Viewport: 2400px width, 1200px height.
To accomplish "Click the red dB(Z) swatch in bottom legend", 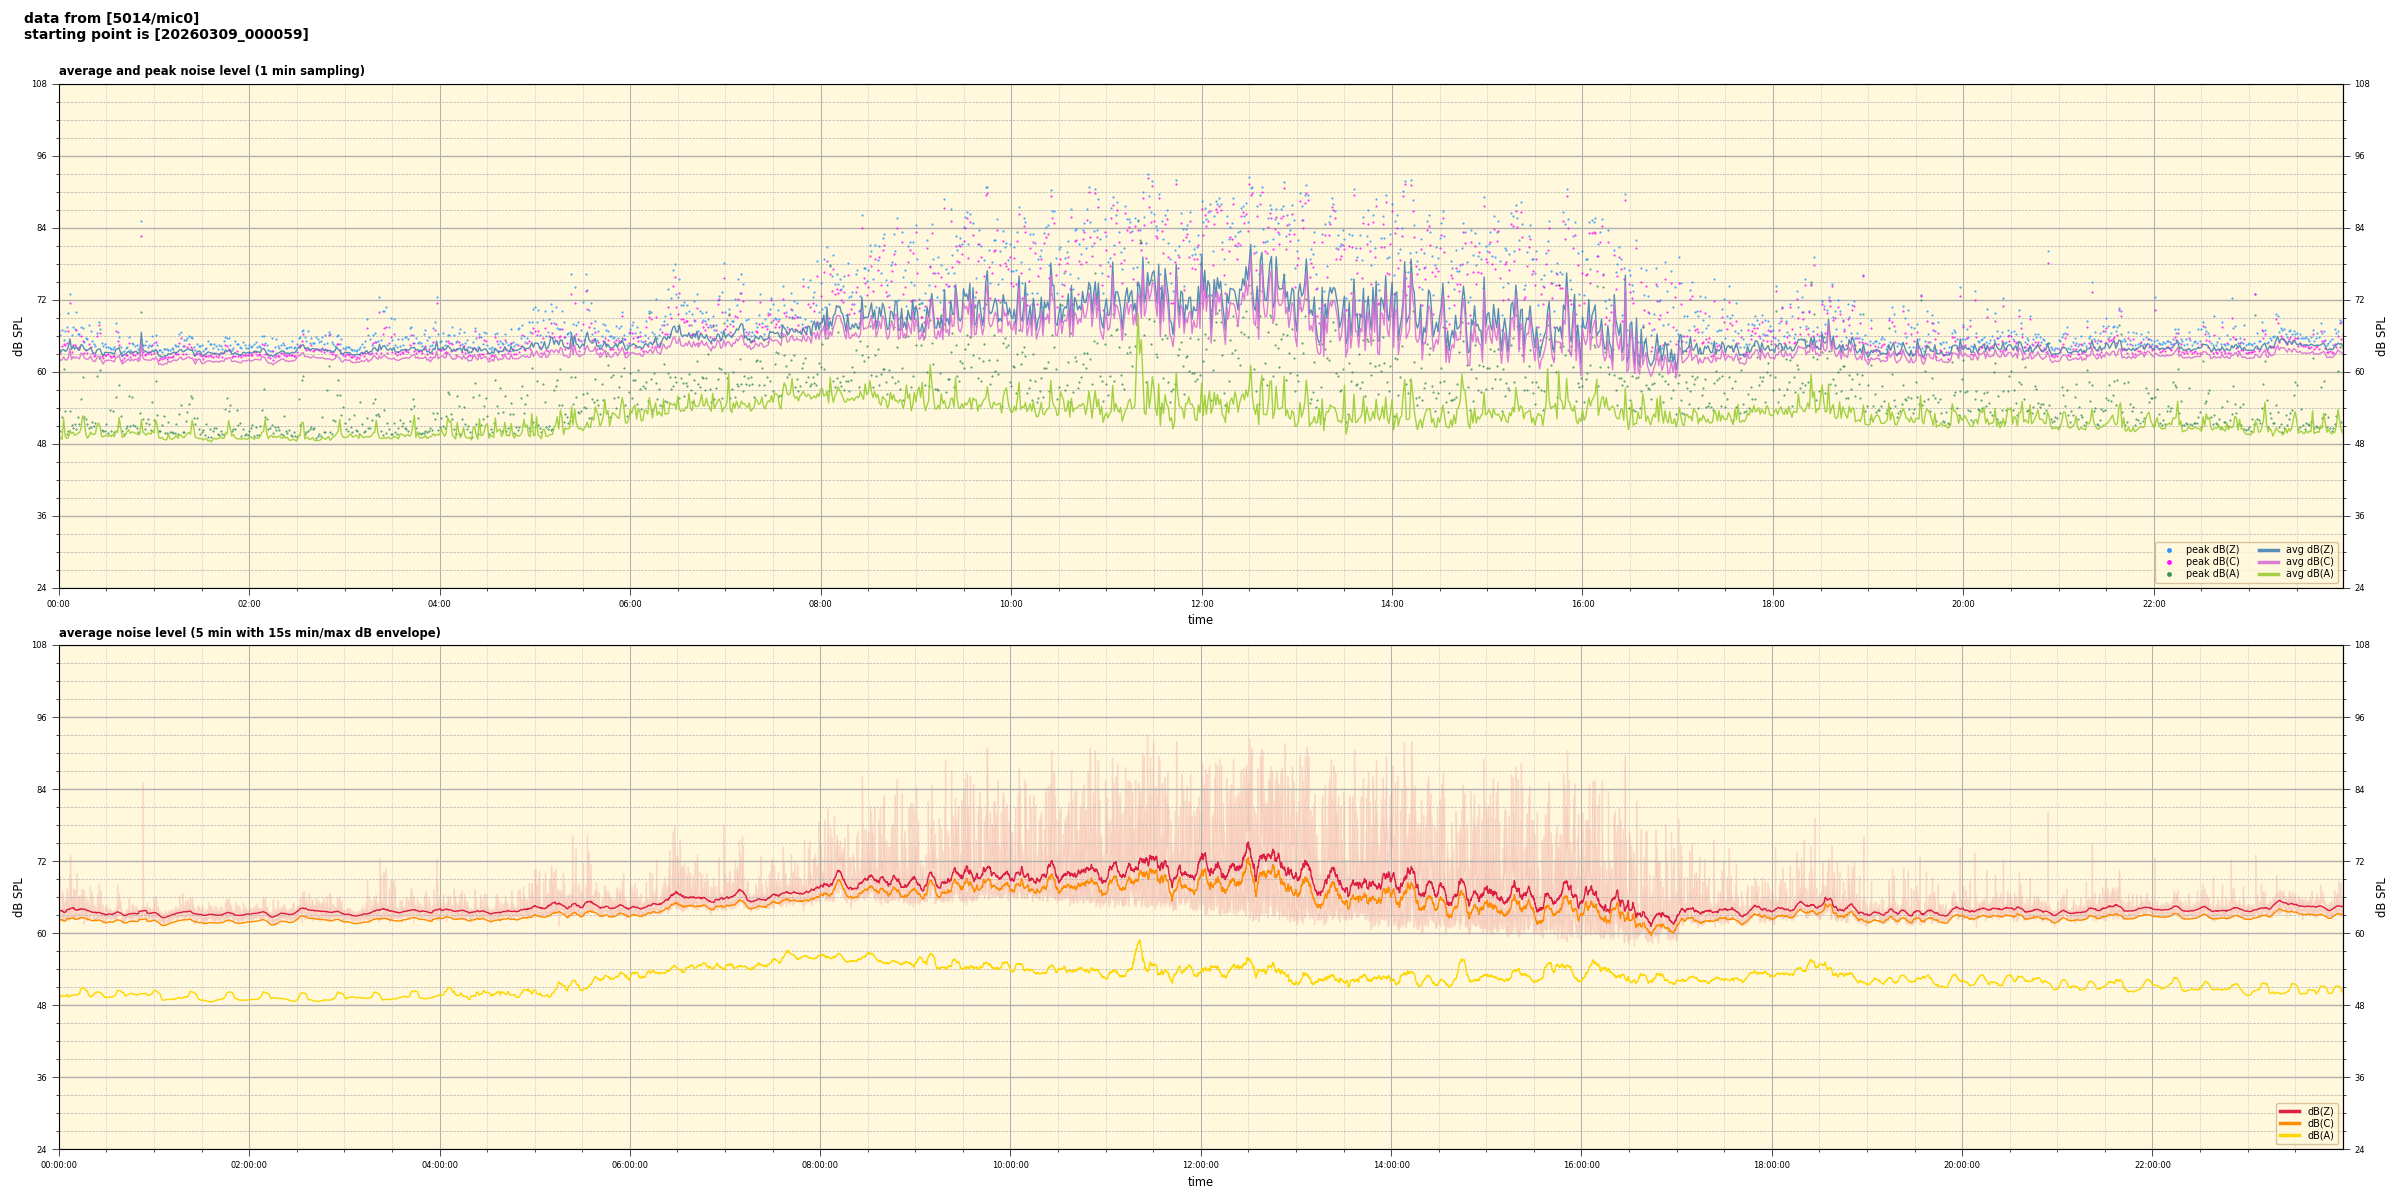I will click(2289, 1111).
